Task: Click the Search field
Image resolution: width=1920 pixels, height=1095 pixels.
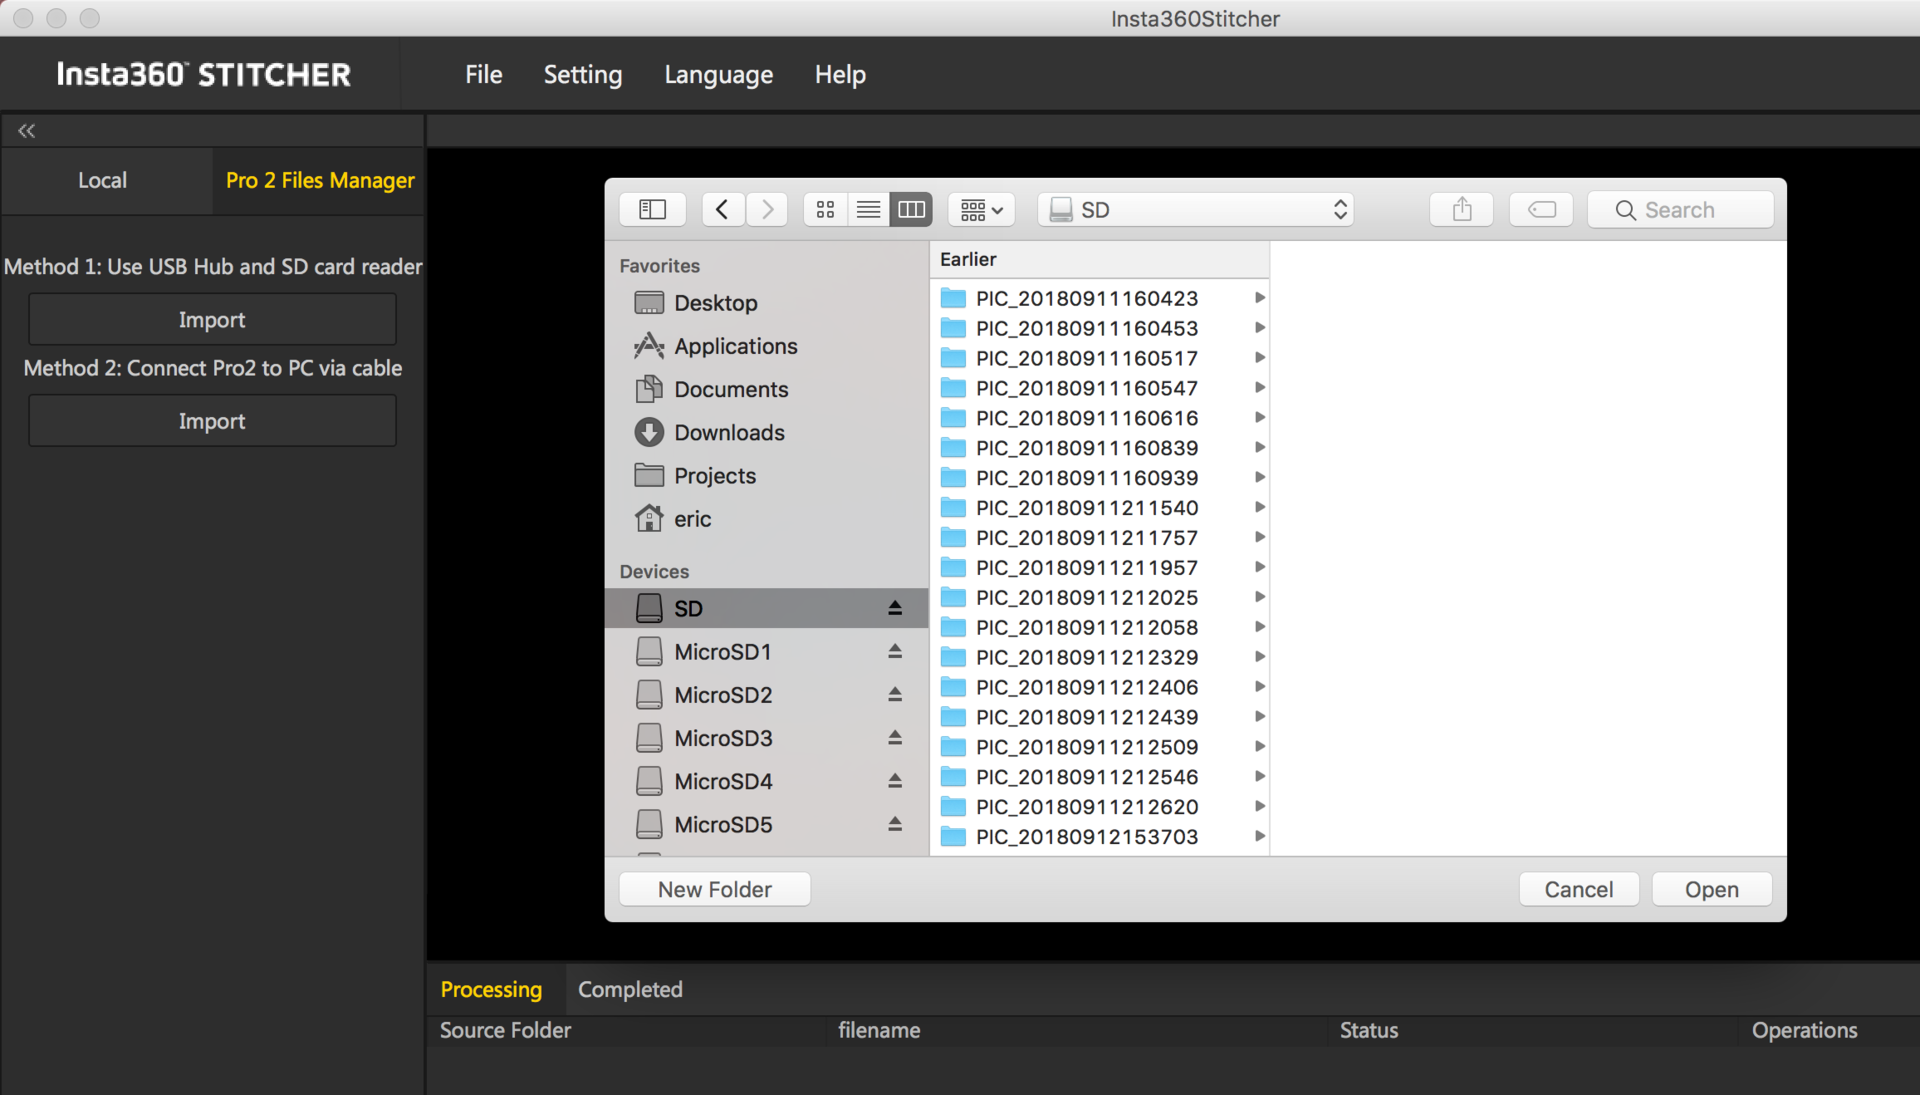Action: tap(1680, 210)
